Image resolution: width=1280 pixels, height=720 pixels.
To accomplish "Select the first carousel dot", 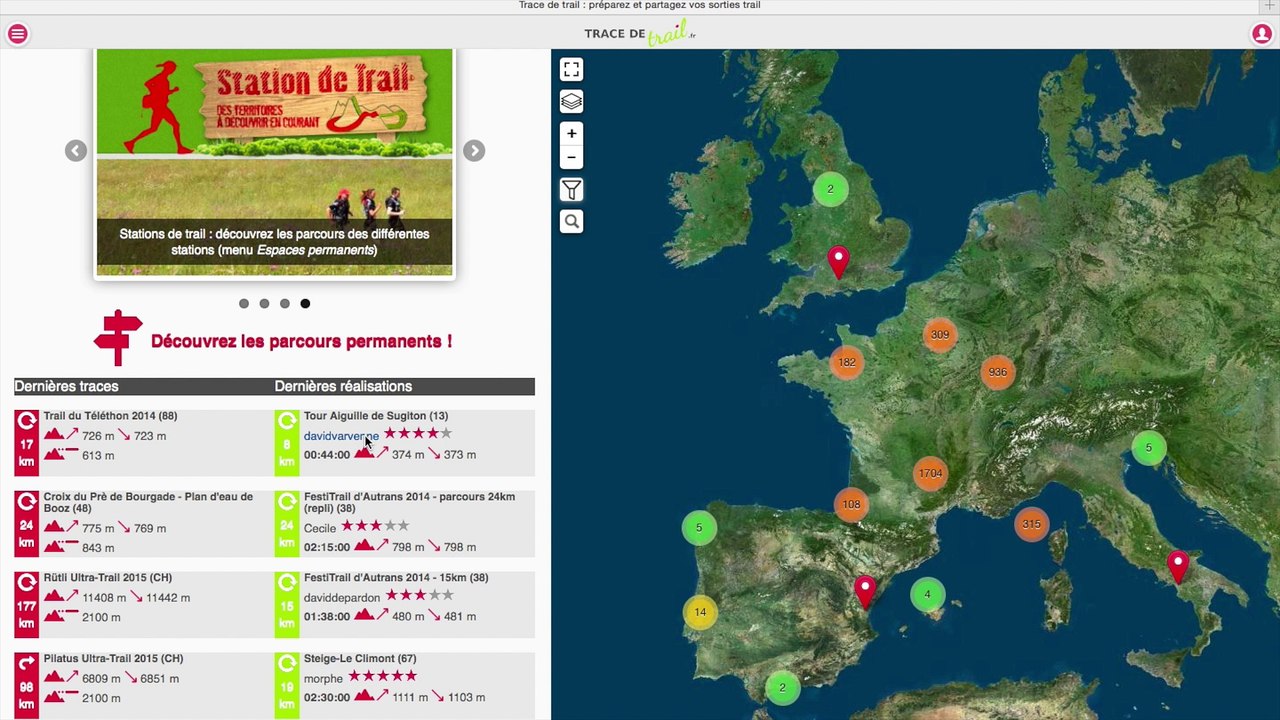I will coord(244,303).
